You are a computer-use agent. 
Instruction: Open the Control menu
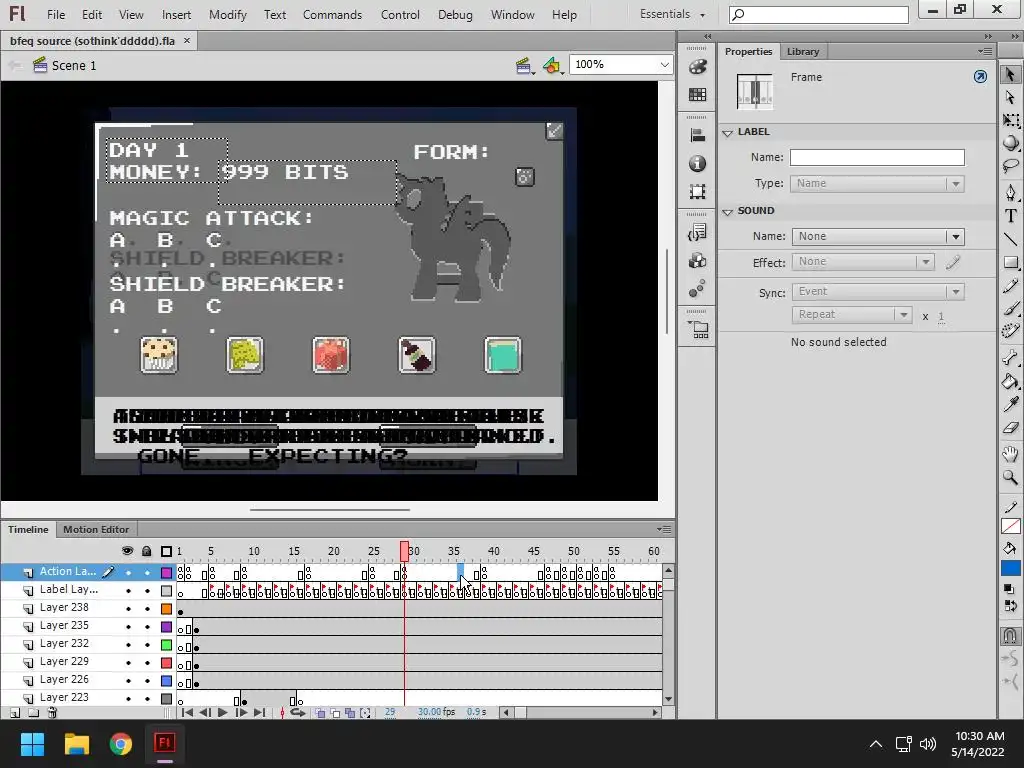(400, 14)
